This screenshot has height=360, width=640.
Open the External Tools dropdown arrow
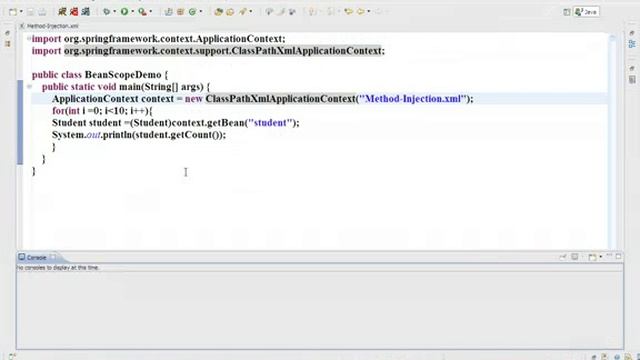(151, 12)
